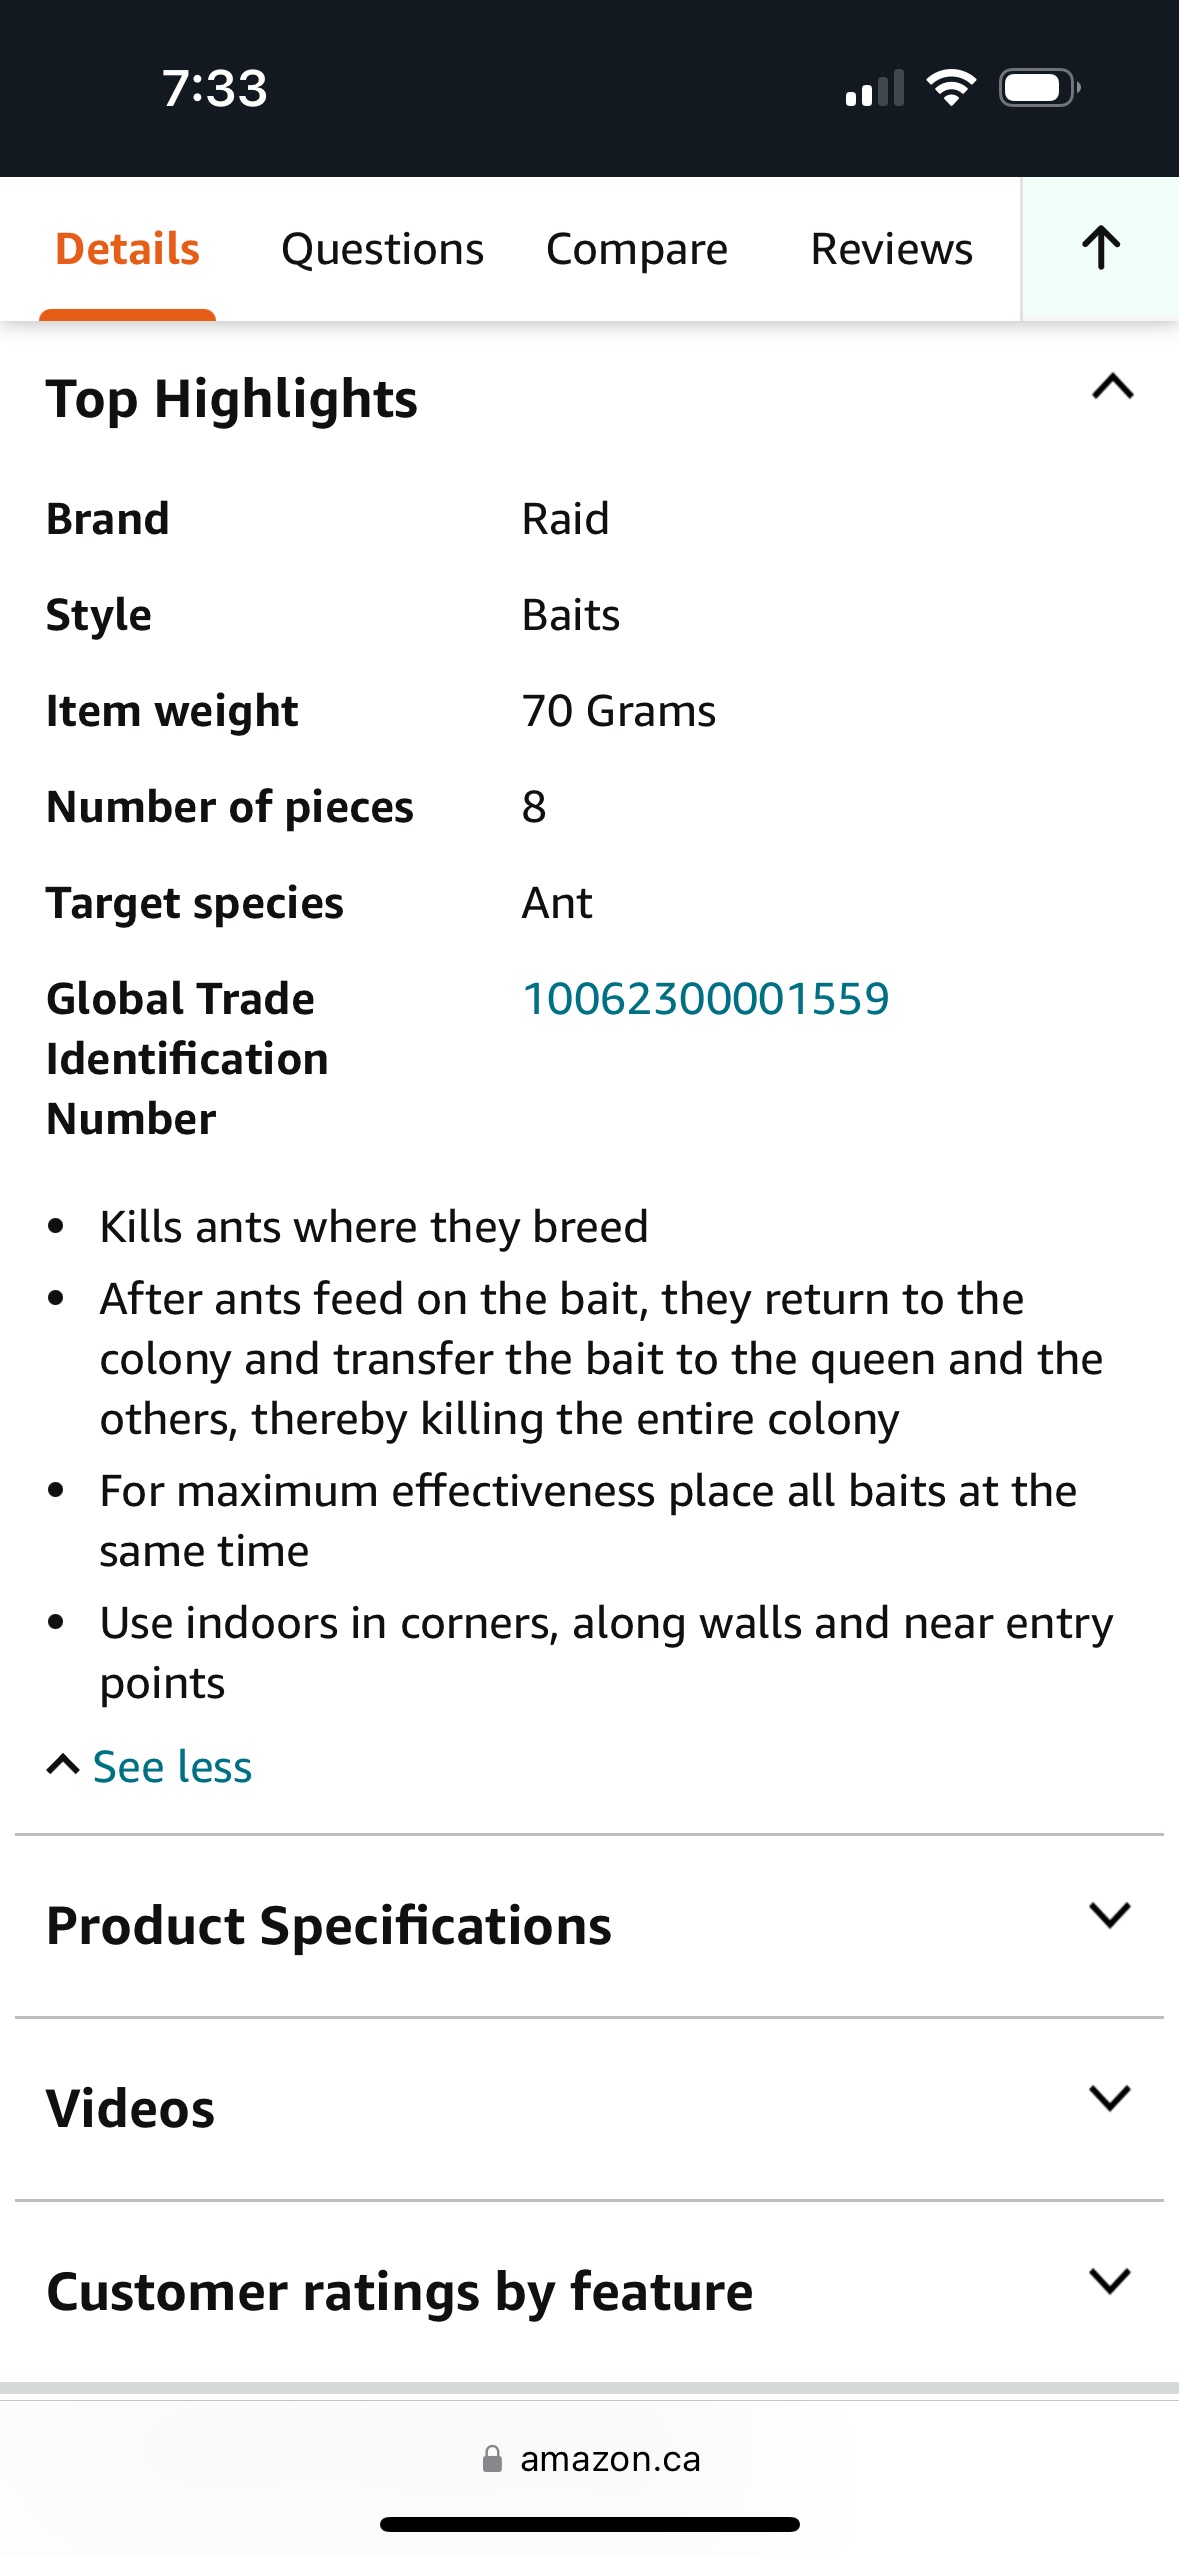The image size is (1179, 2556).
Task: Tap the cellular signal indicator
Action: (874, 88)
